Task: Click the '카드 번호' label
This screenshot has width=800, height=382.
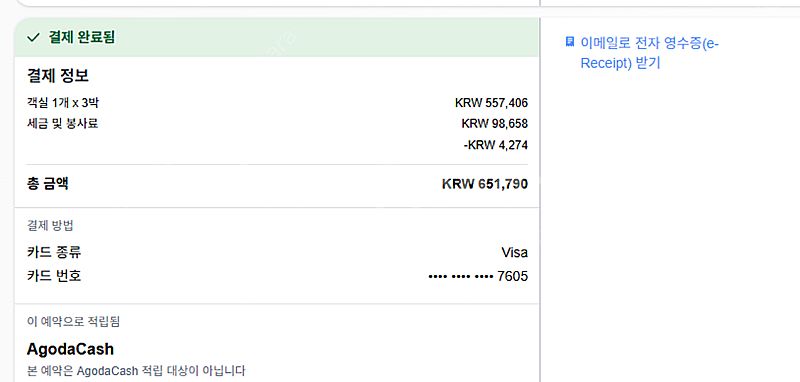Action: click(x=54, y=276)
